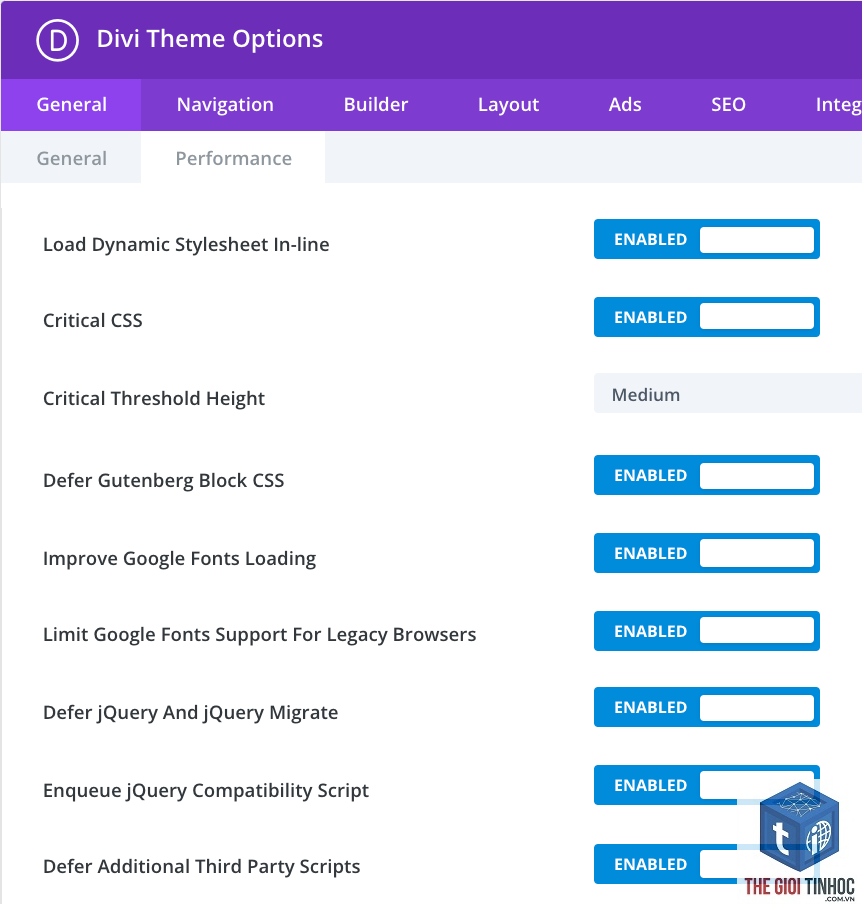Click the Defer Gutenberg Block CSS label
862x904 pixels.
coord(164,480)
